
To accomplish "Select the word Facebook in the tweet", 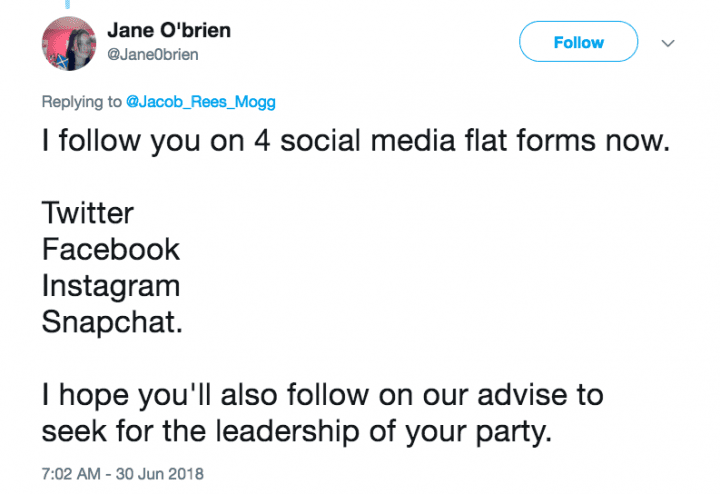I will (111, 250).
